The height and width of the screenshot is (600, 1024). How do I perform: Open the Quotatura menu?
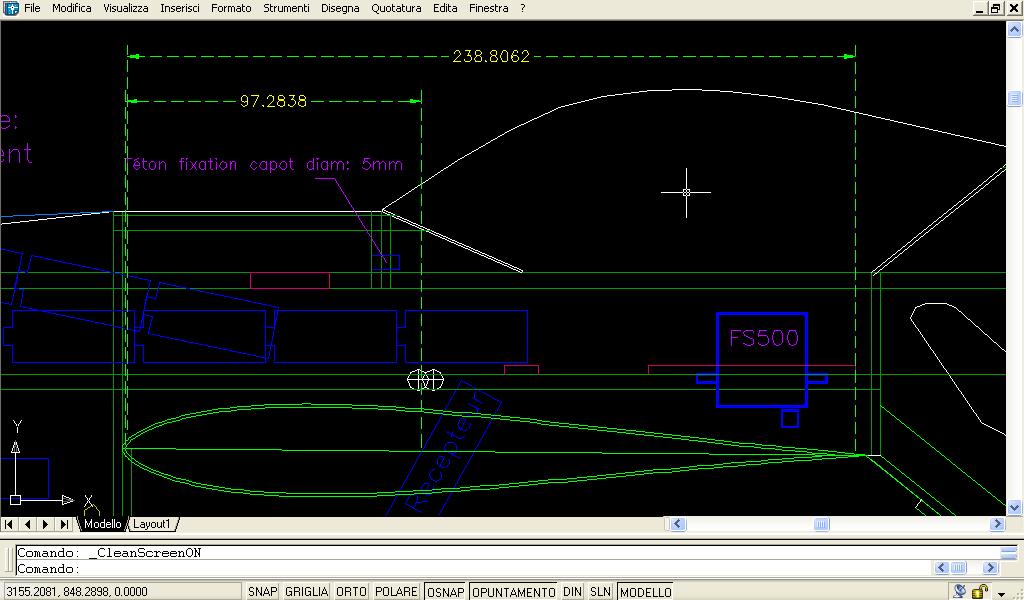tap(396, 8)
